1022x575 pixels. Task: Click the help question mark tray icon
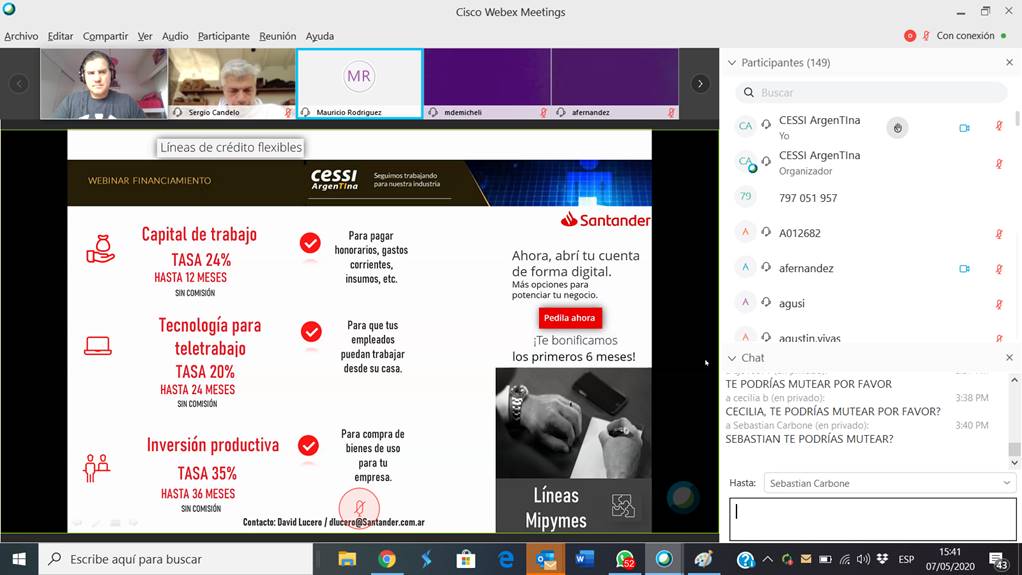coord(745,559)
